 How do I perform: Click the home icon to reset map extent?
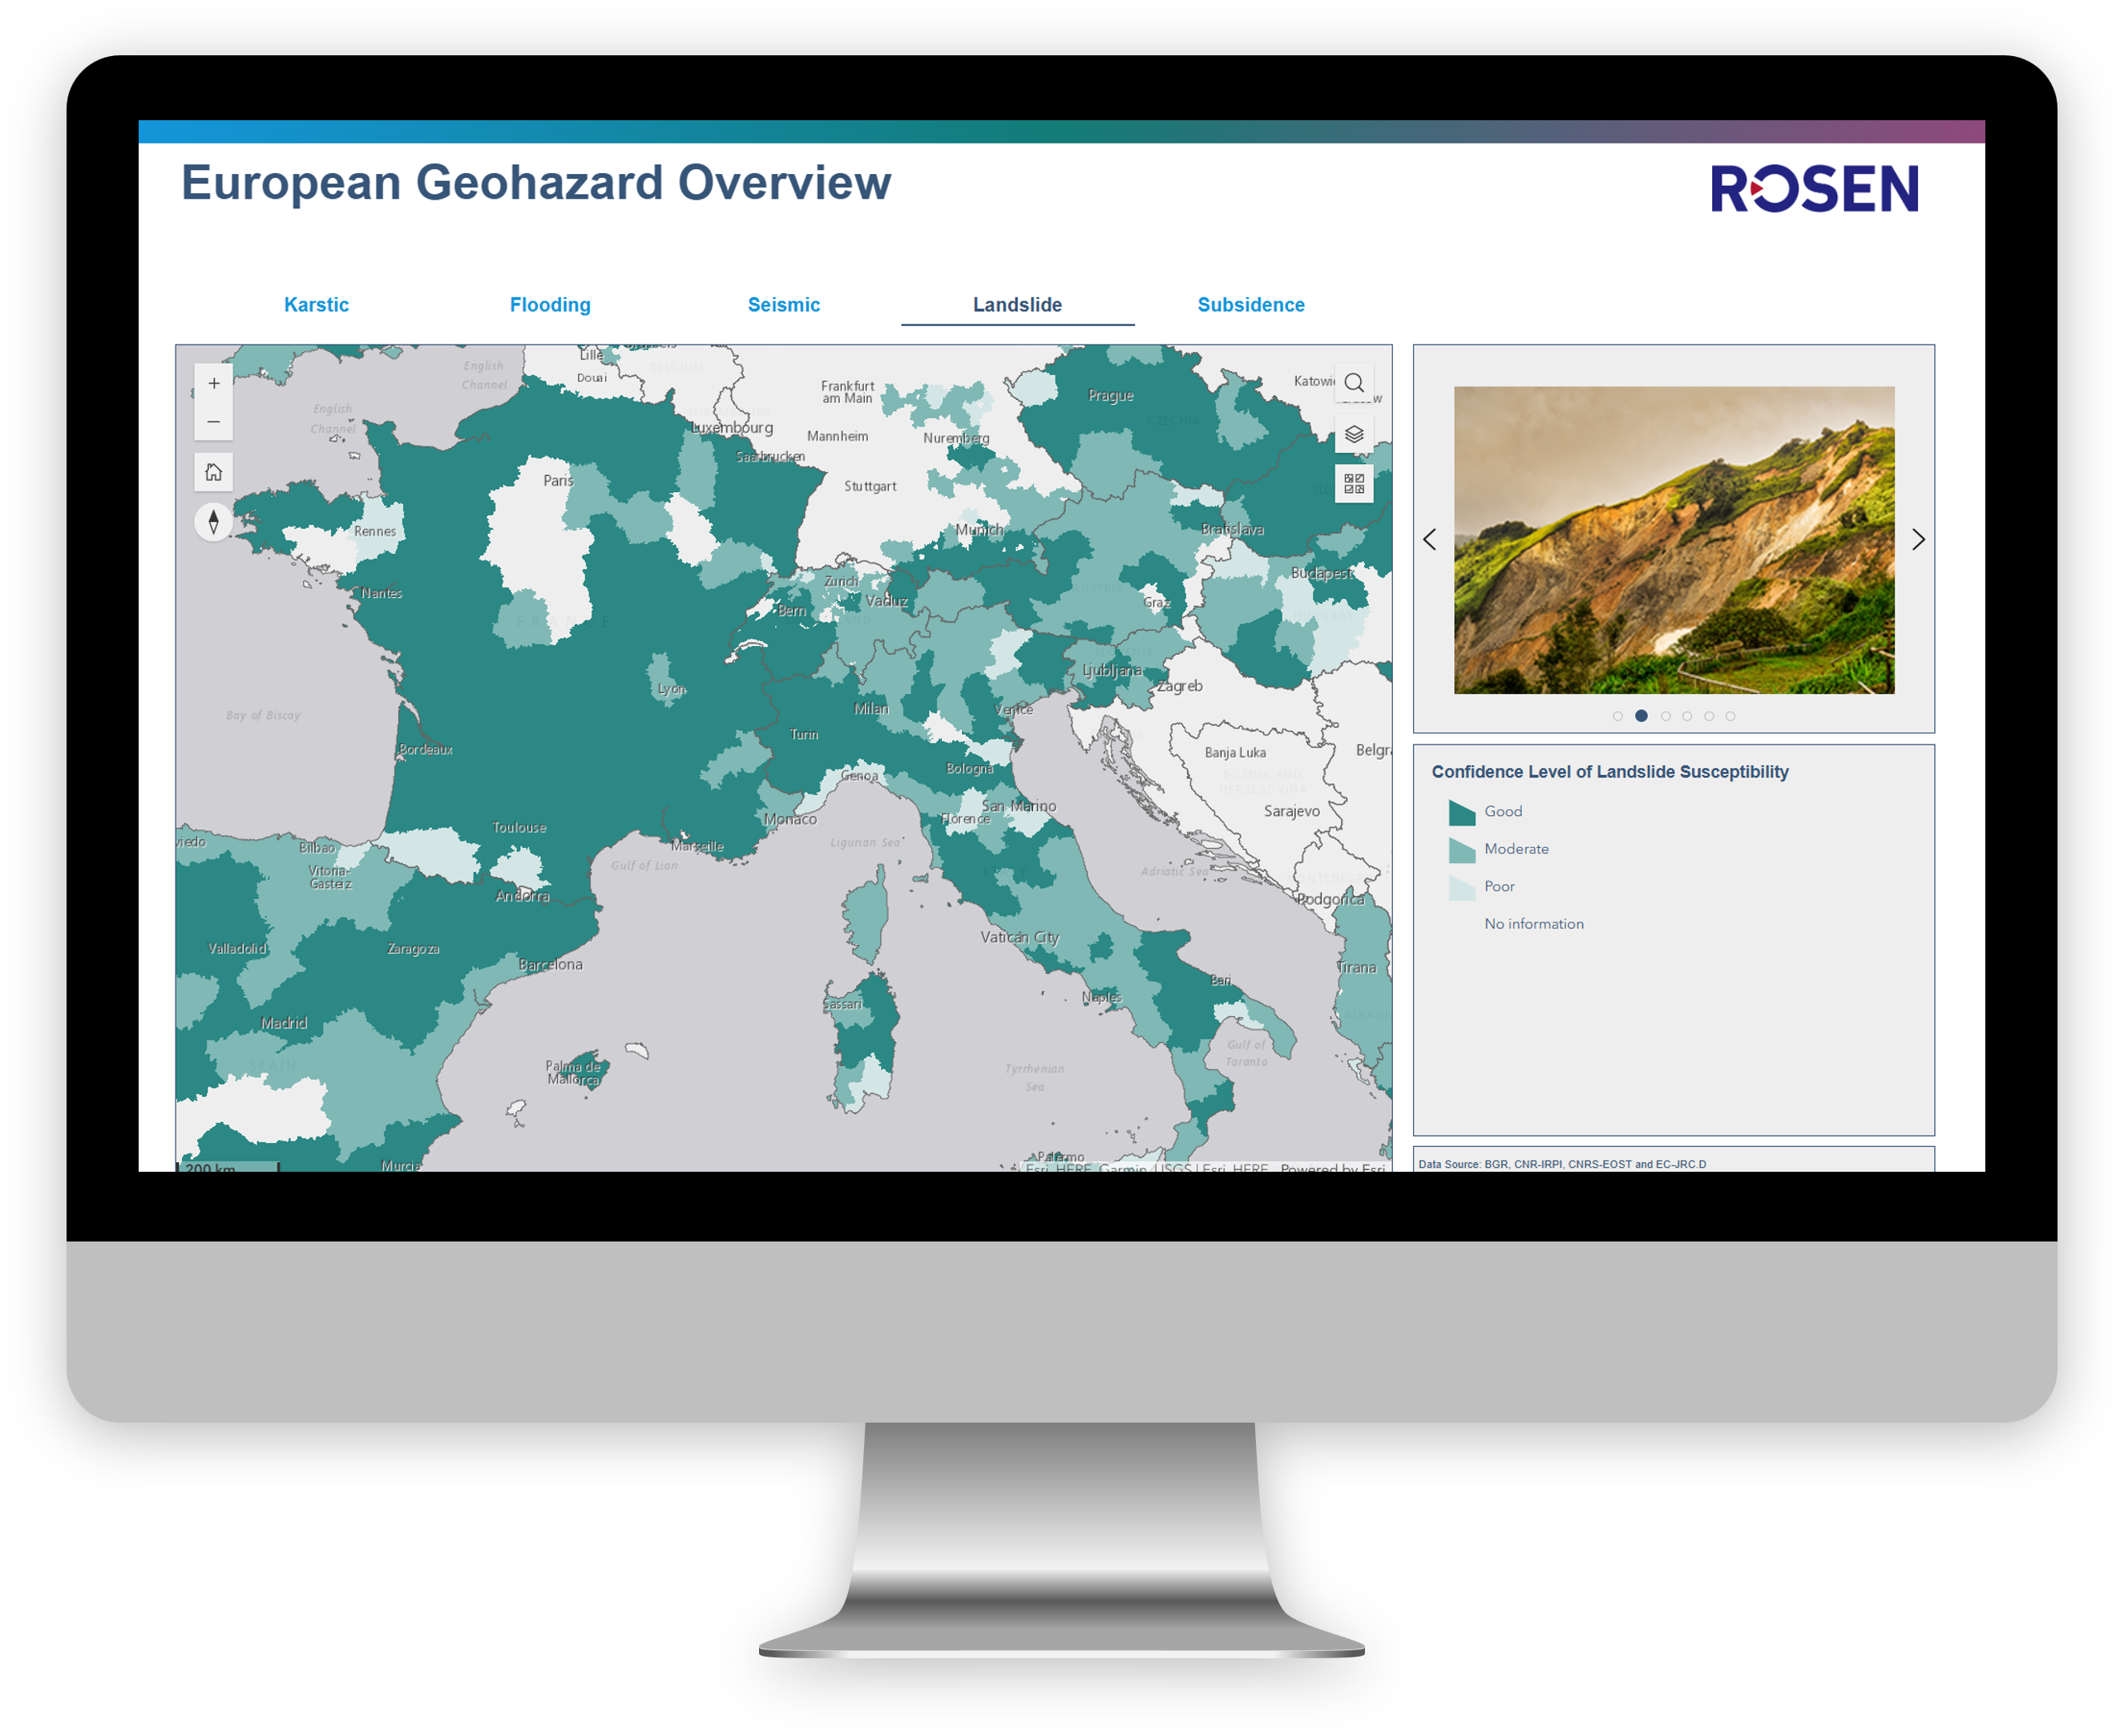pyautogui.click(x=213, y=472)
